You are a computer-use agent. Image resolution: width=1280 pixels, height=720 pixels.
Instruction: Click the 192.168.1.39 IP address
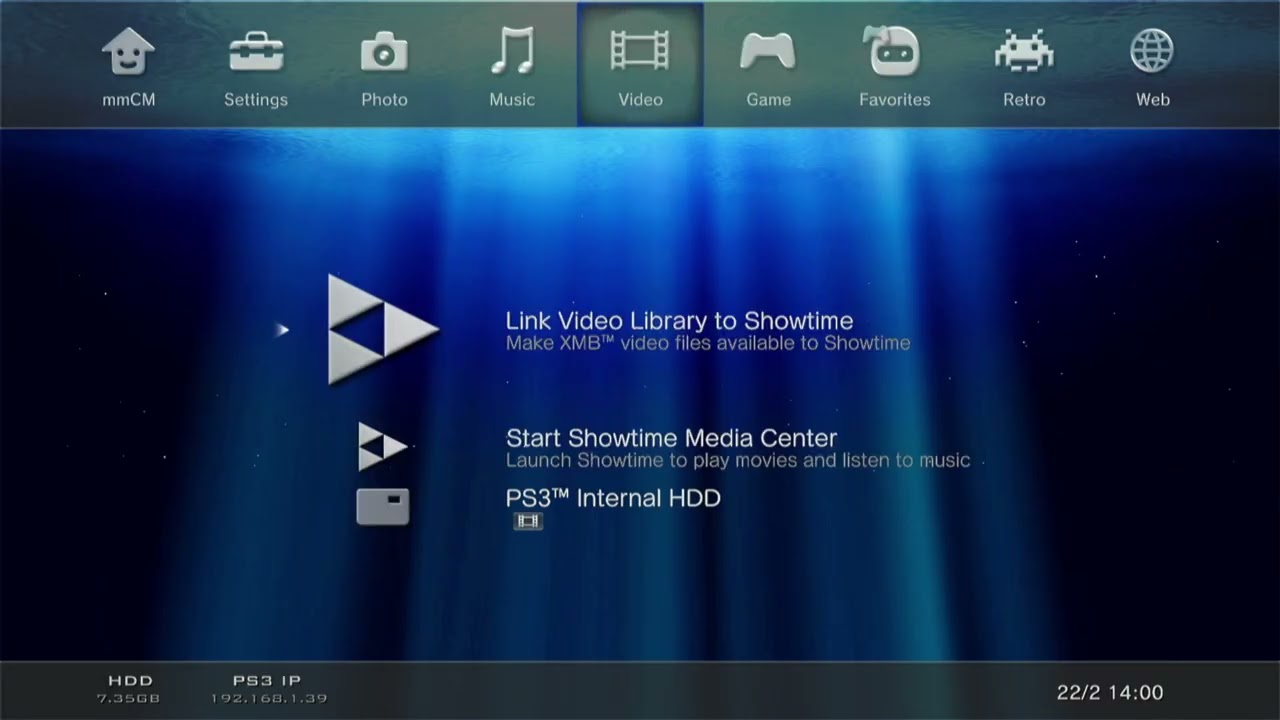[268, 698]
